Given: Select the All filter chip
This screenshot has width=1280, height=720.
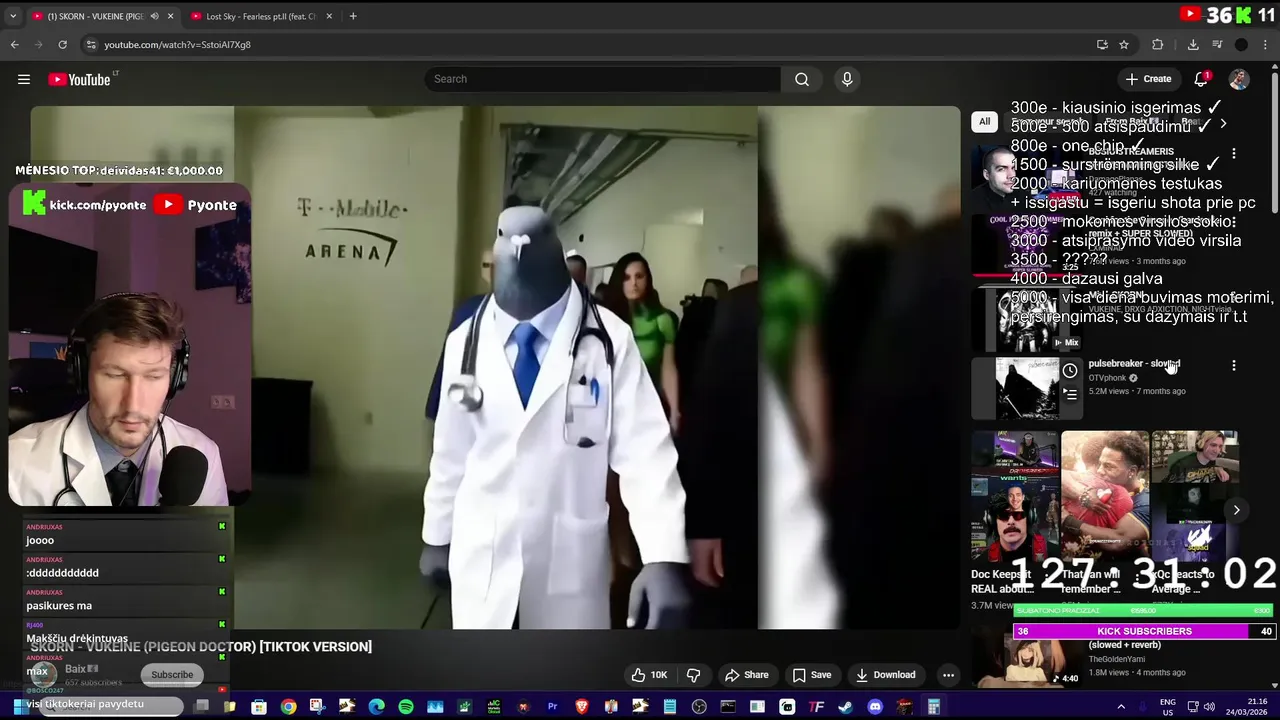Looking at the screenshot, I should [984, 122].
